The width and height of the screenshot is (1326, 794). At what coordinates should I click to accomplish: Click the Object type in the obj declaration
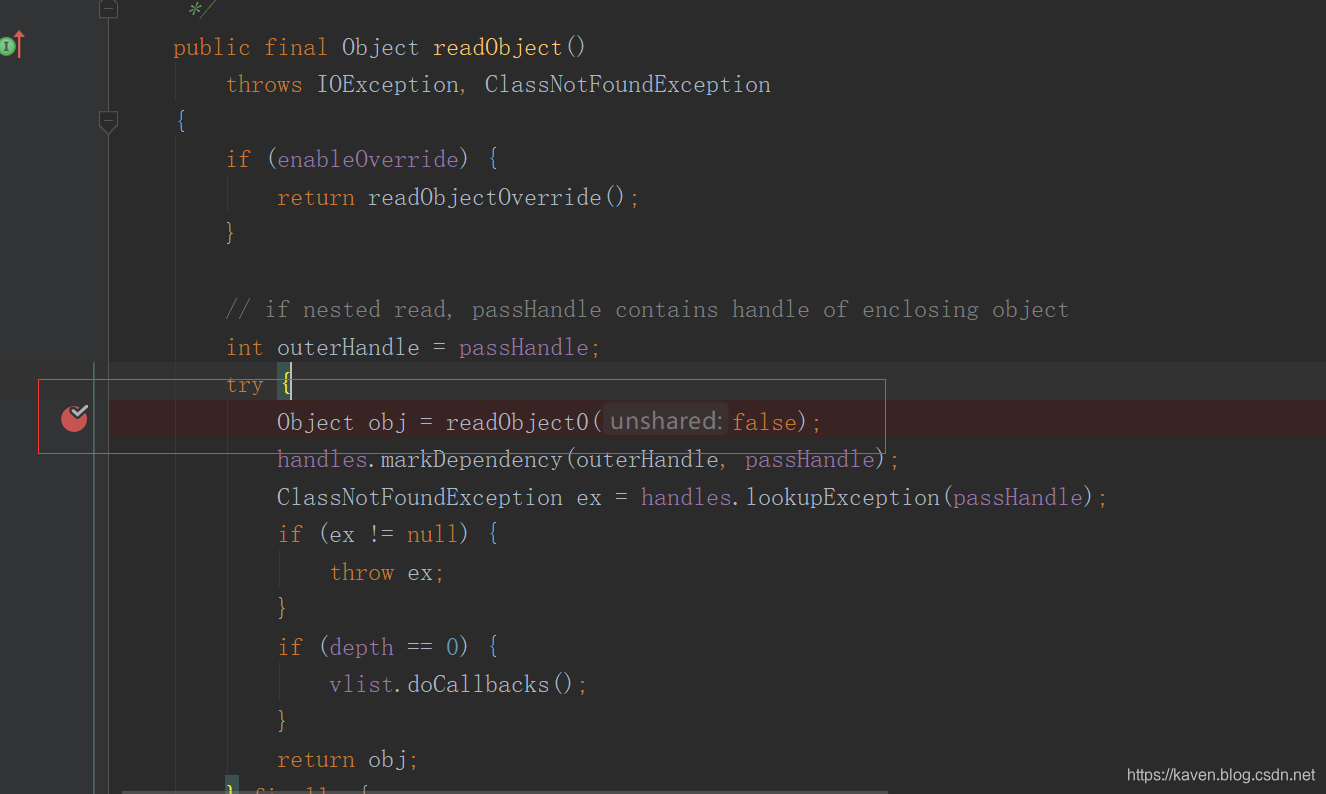tap(315, 422)
